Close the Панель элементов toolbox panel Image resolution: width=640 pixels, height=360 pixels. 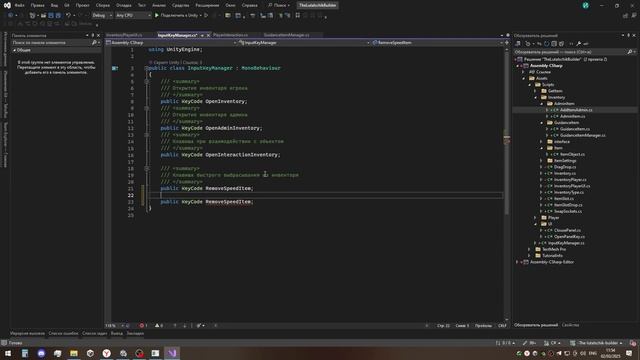98,36
